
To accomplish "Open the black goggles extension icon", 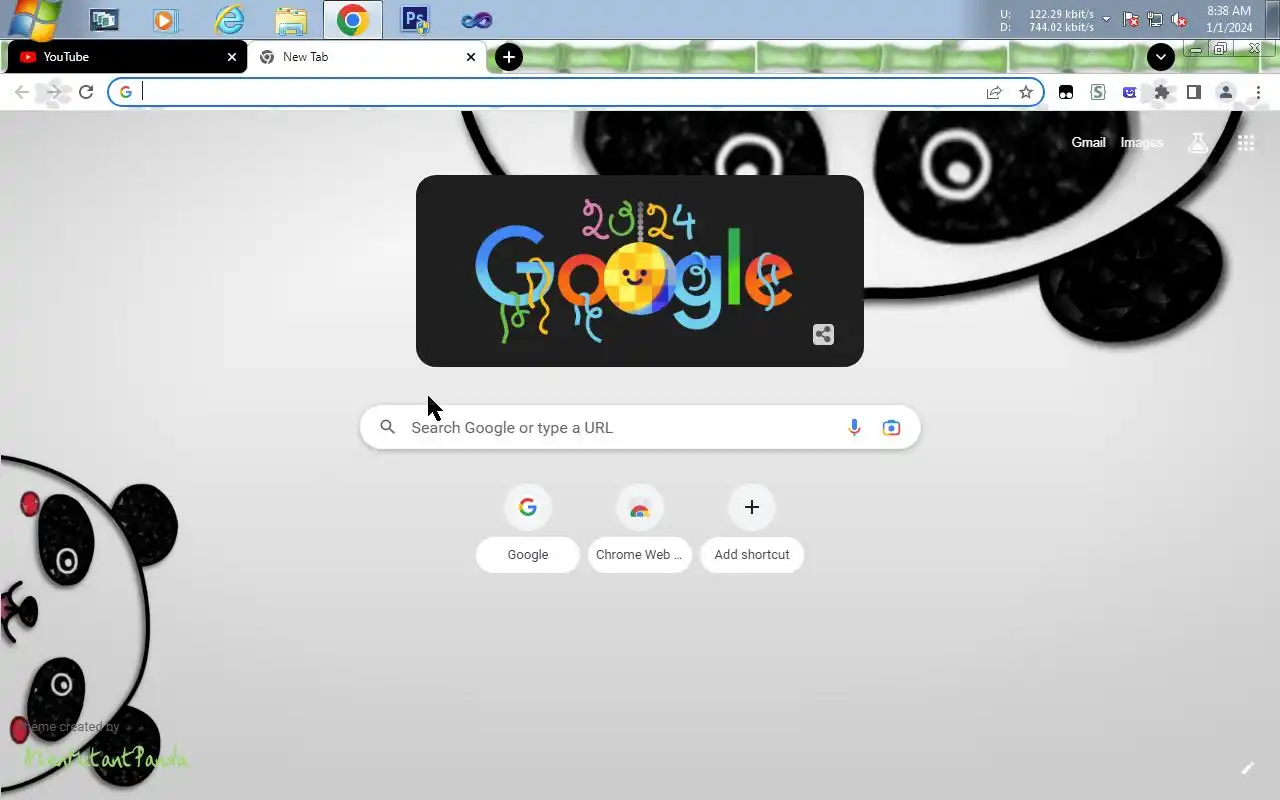I will click(x=1066, y=92).
